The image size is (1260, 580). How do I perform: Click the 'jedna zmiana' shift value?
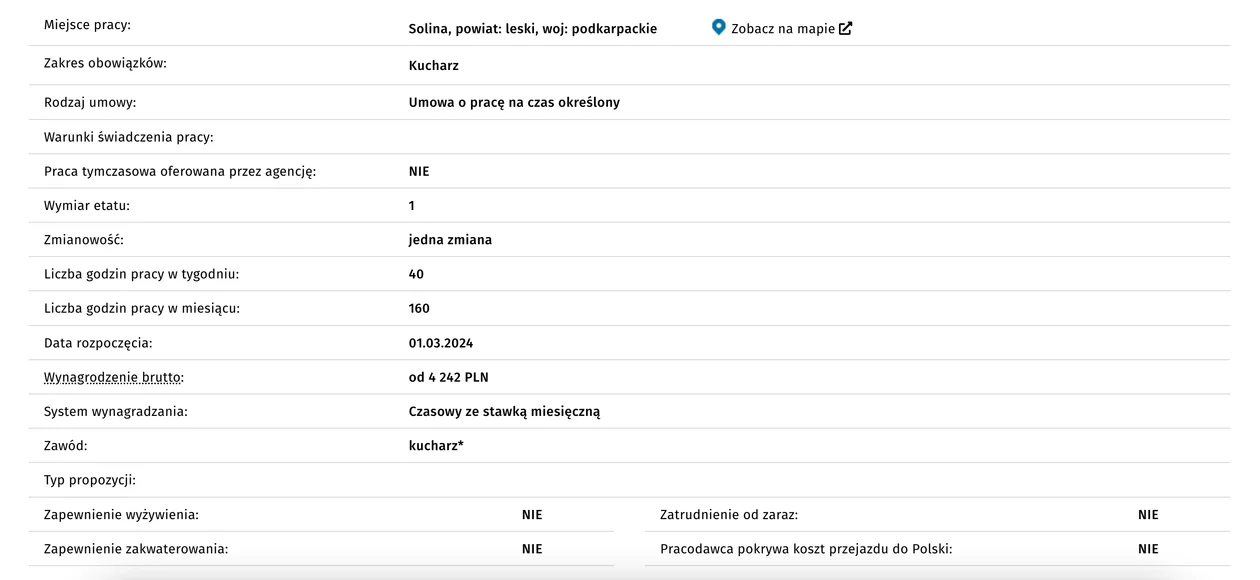pos(450,240)
